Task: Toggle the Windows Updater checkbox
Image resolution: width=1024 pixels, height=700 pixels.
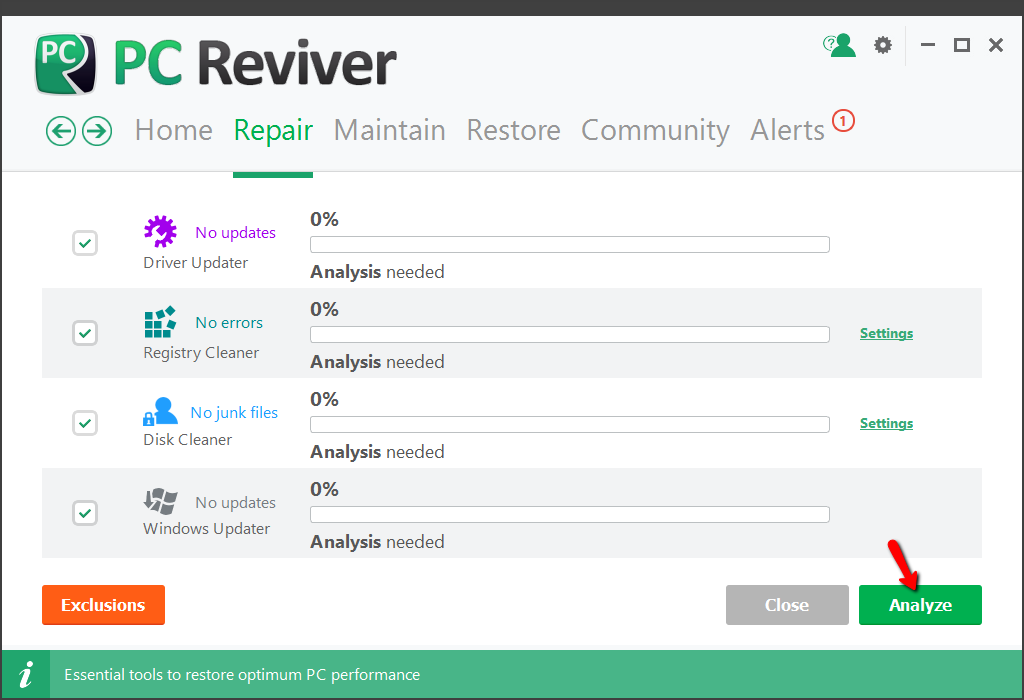Action: (85, 513)
